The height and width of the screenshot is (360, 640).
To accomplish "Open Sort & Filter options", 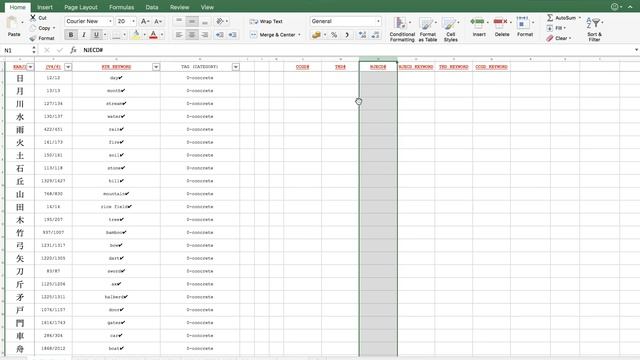I will pyautogui.click(x=594, y=29).
